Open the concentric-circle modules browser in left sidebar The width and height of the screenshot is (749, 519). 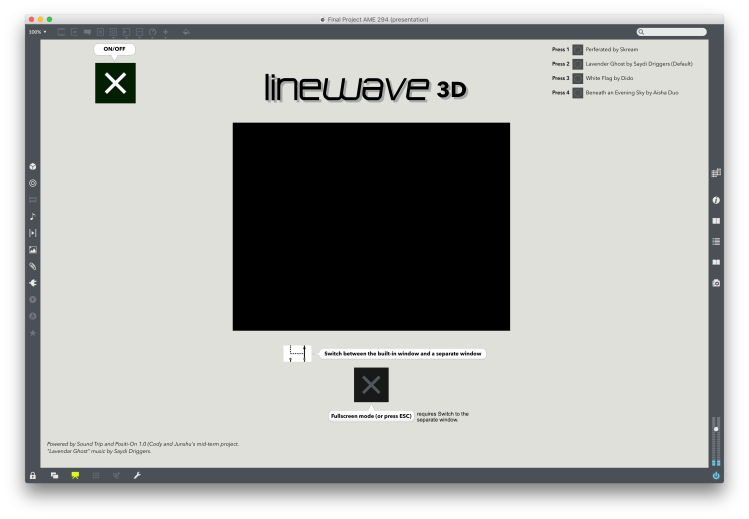[32, 183]
